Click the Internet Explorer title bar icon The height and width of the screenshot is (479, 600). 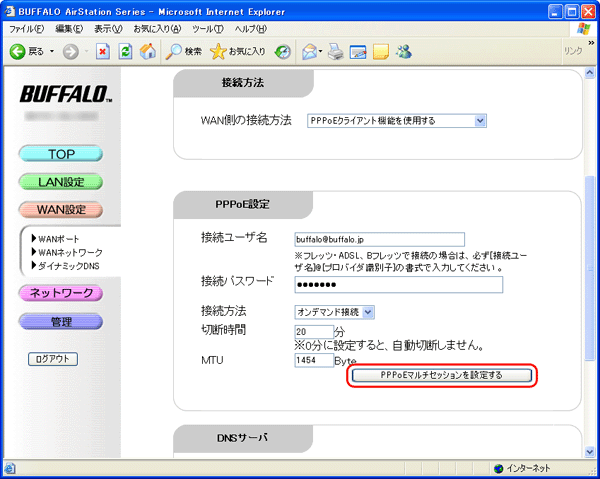click(9, 11)
